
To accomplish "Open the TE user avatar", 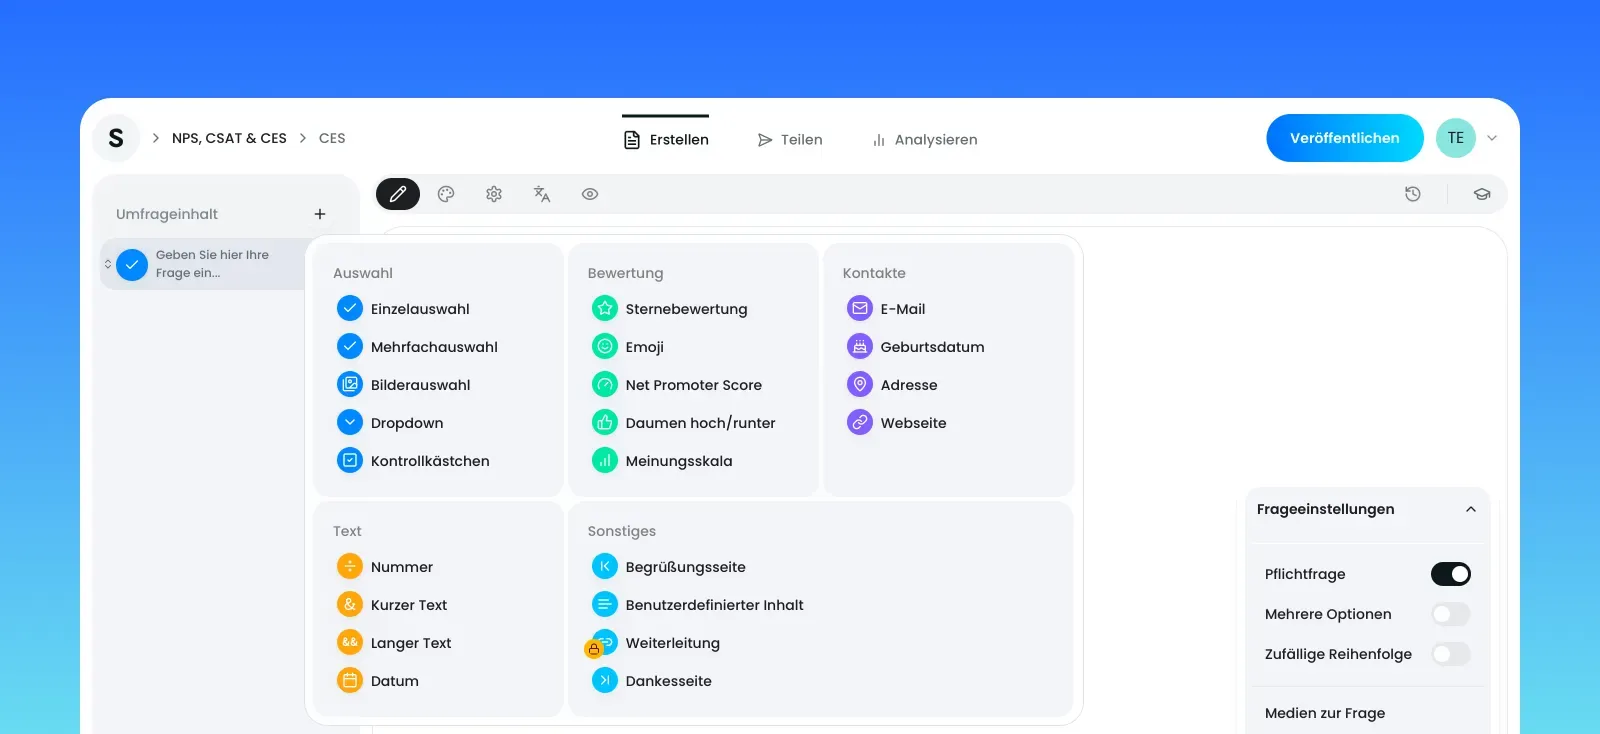I will (x=1456, y=138).
